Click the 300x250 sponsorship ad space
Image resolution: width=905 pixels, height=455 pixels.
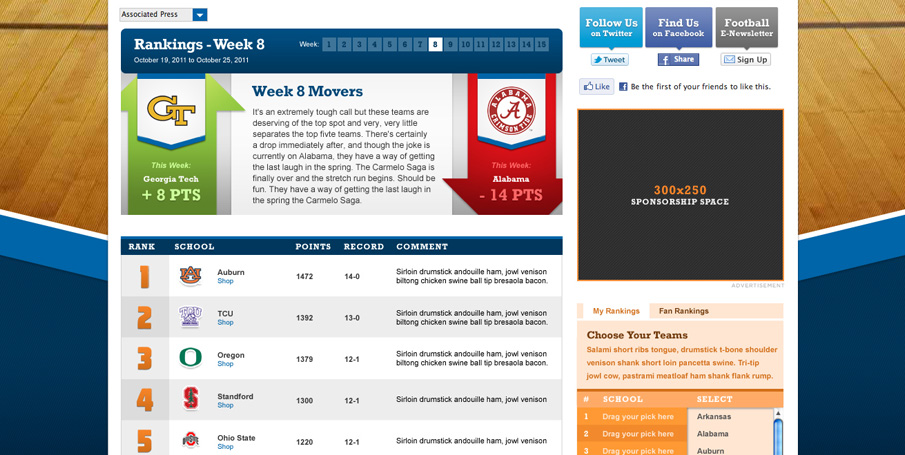[680, 195]
